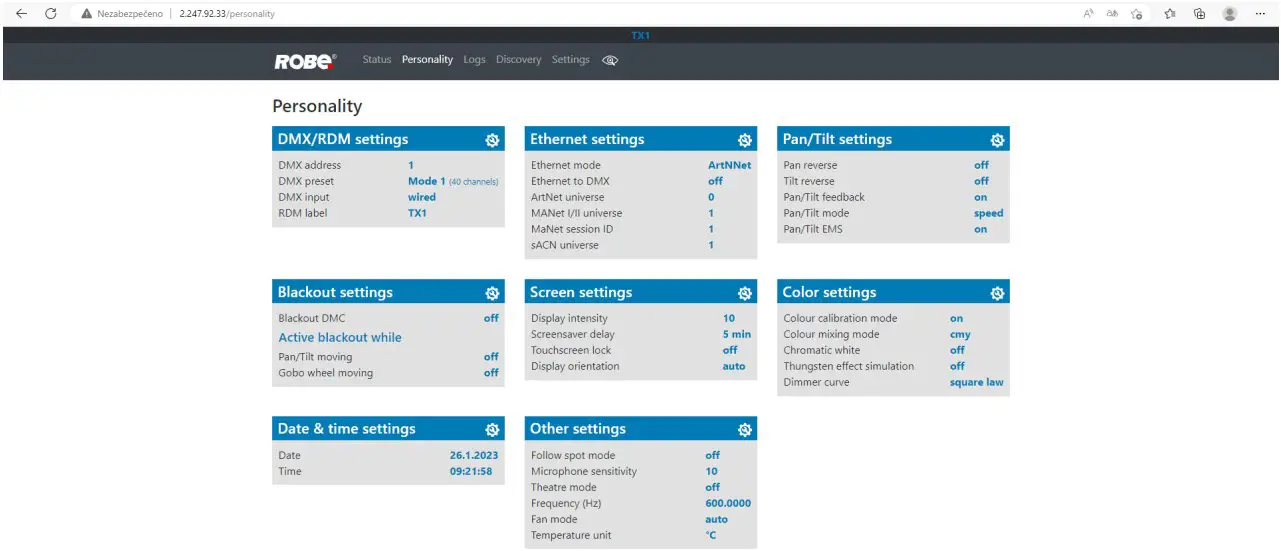Click DMX preset Mode 1 value
Screen dimensions: 1281x551
pyautogui.click(x=453, y=181)
